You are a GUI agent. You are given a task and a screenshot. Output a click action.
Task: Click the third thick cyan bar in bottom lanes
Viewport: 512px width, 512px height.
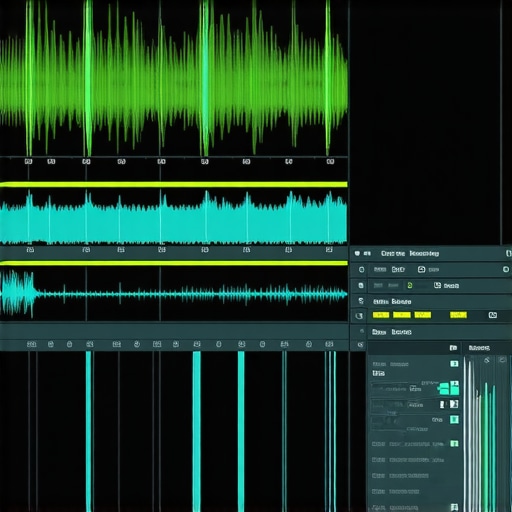click(x=241, y=432)
